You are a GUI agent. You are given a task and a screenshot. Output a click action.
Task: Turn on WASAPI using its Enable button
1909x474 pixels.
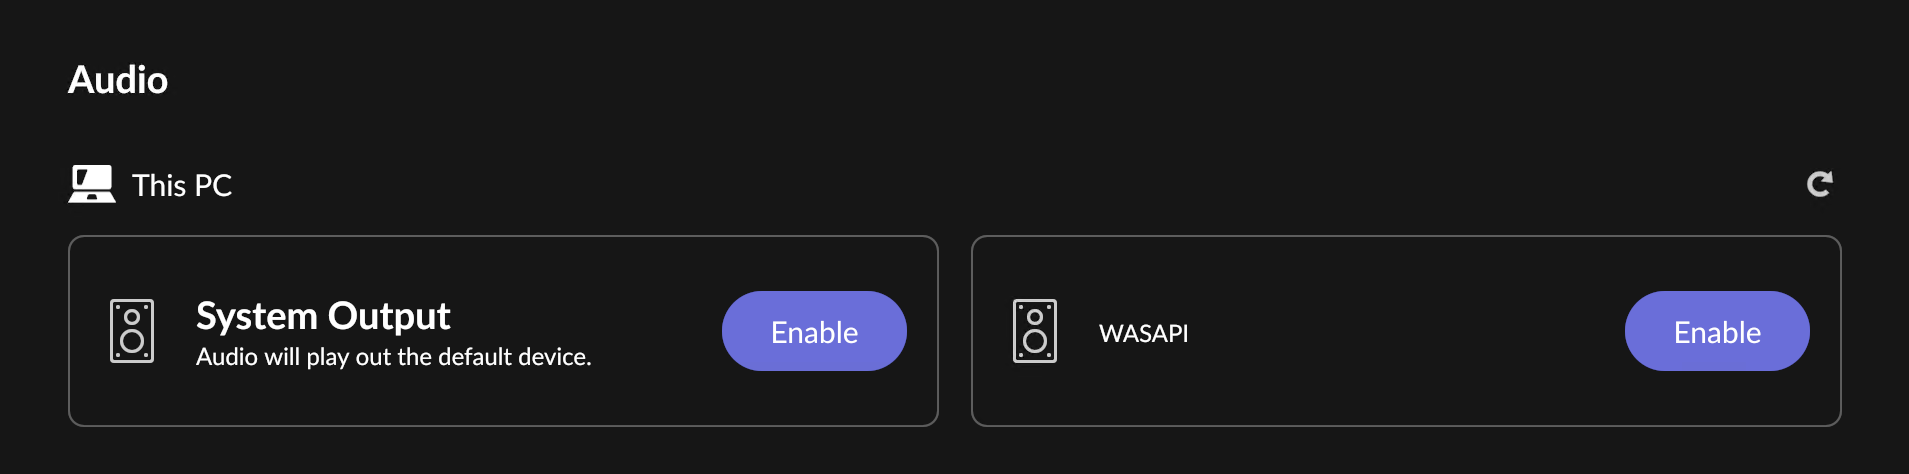1717,331
